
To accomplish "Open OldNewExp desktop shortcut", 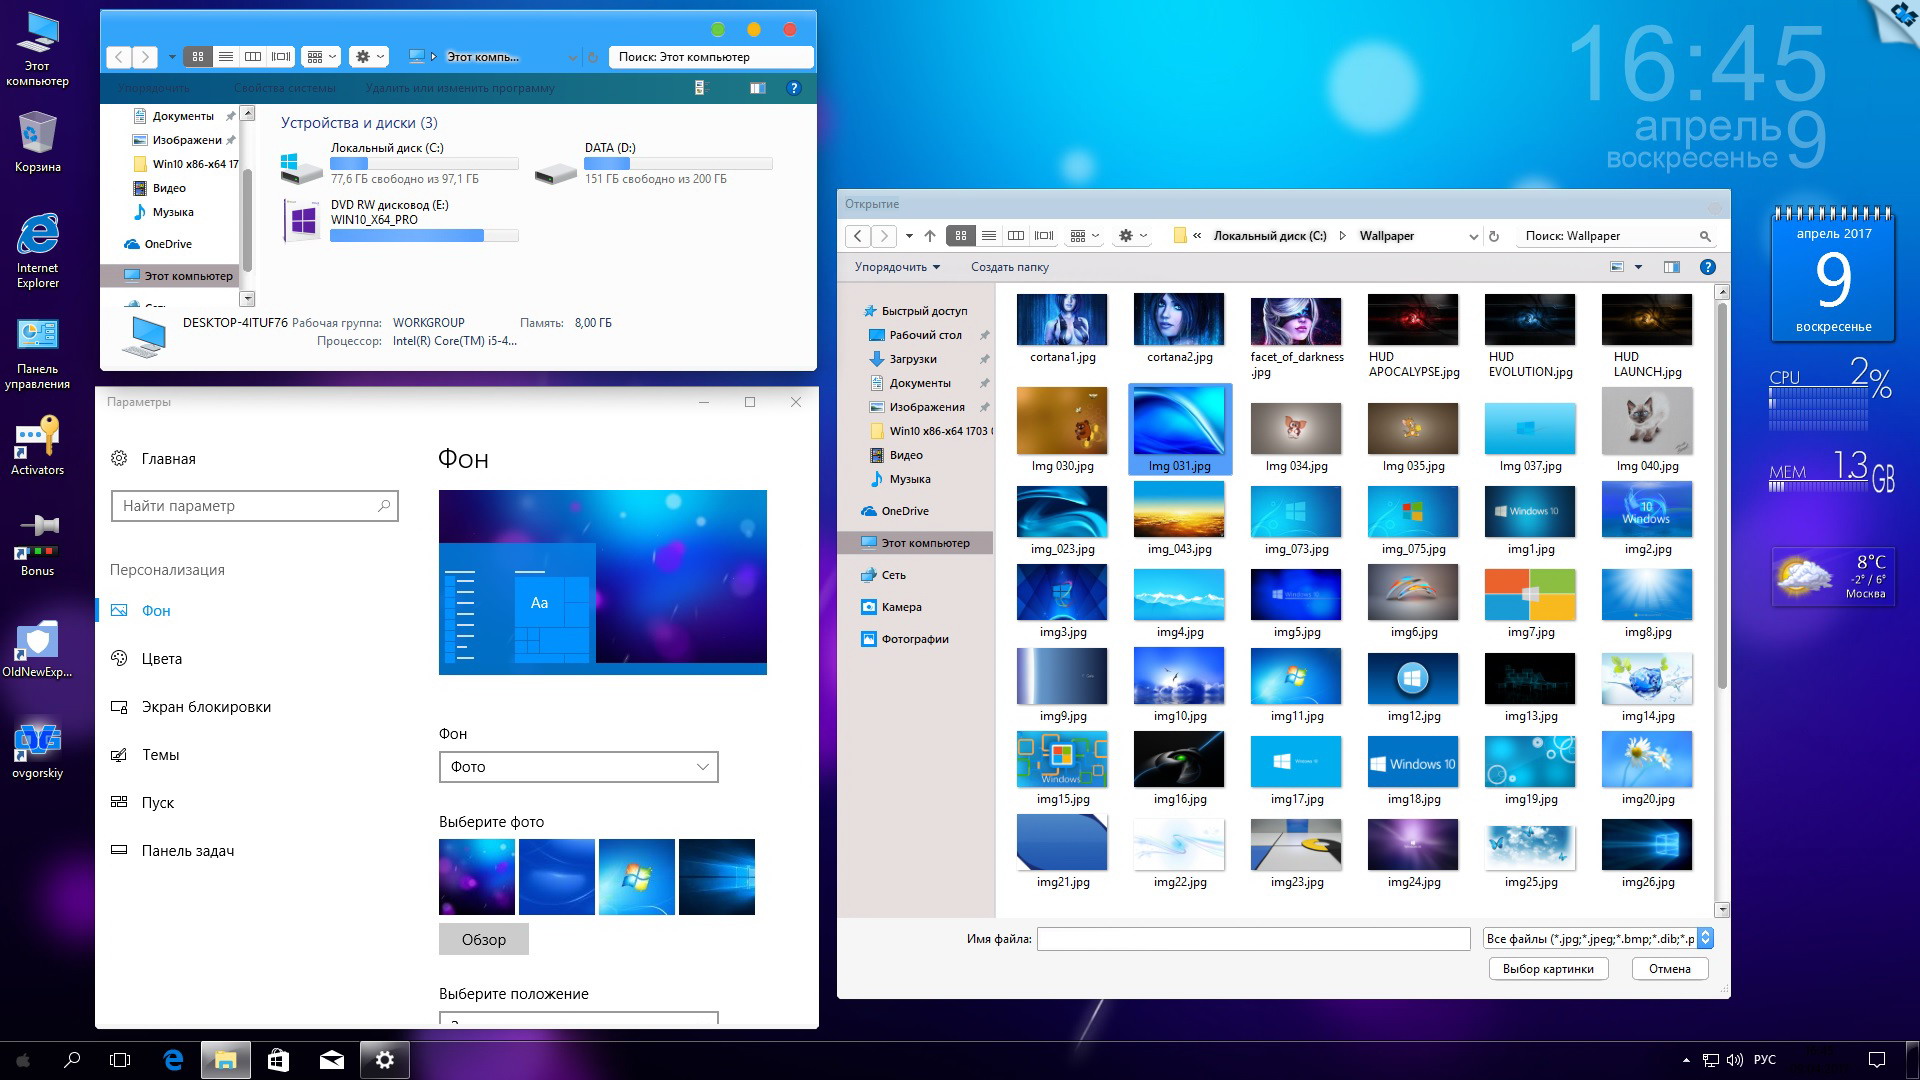I will pyautogui.click(x=37, y=649).
